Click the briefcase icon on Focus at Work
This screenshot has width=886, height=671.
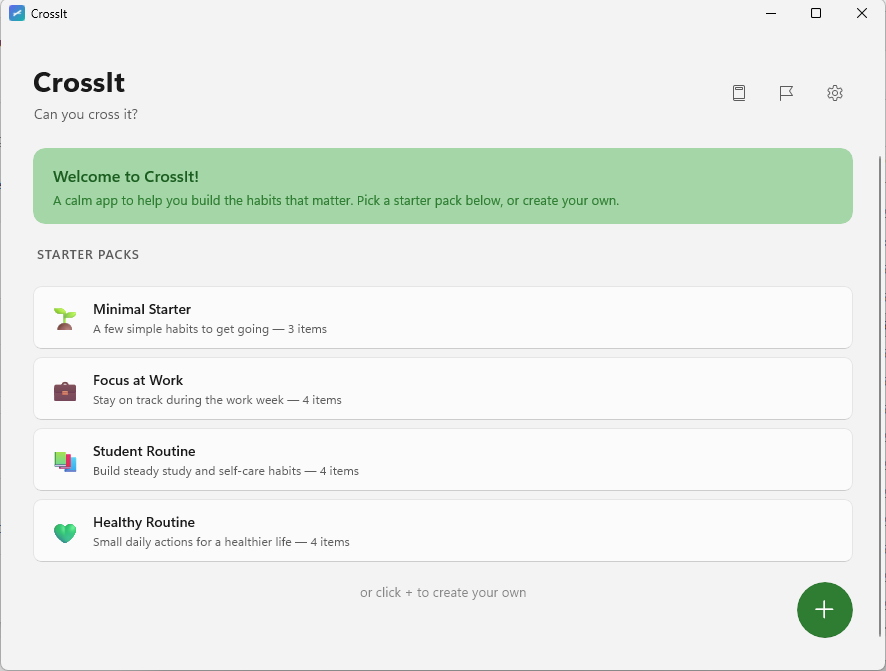[64, 390]
